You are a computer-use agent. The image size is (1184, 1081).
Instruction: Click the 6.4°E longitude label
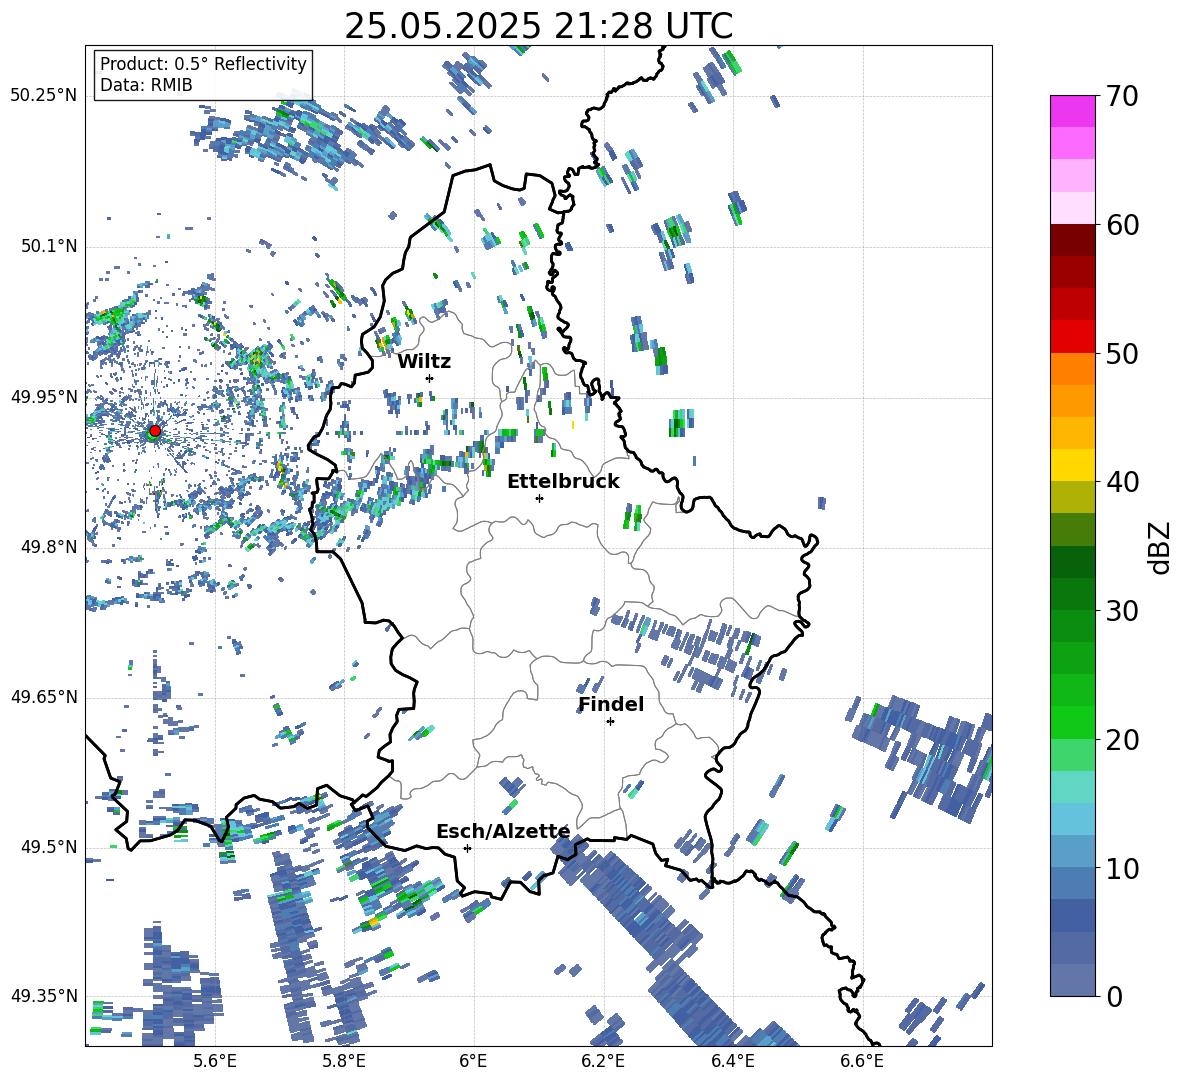click(732, 1061)
